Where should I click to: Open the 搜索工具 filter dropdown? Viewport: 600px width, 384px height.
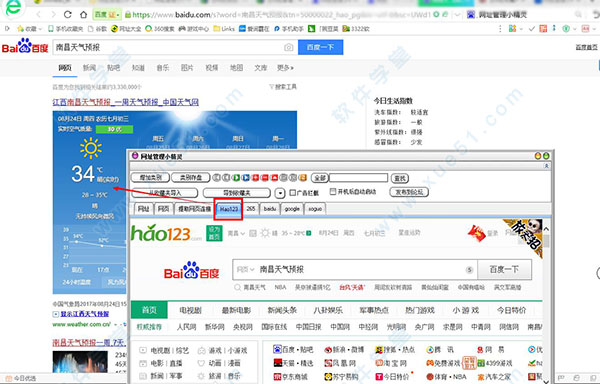click(283, 87)
